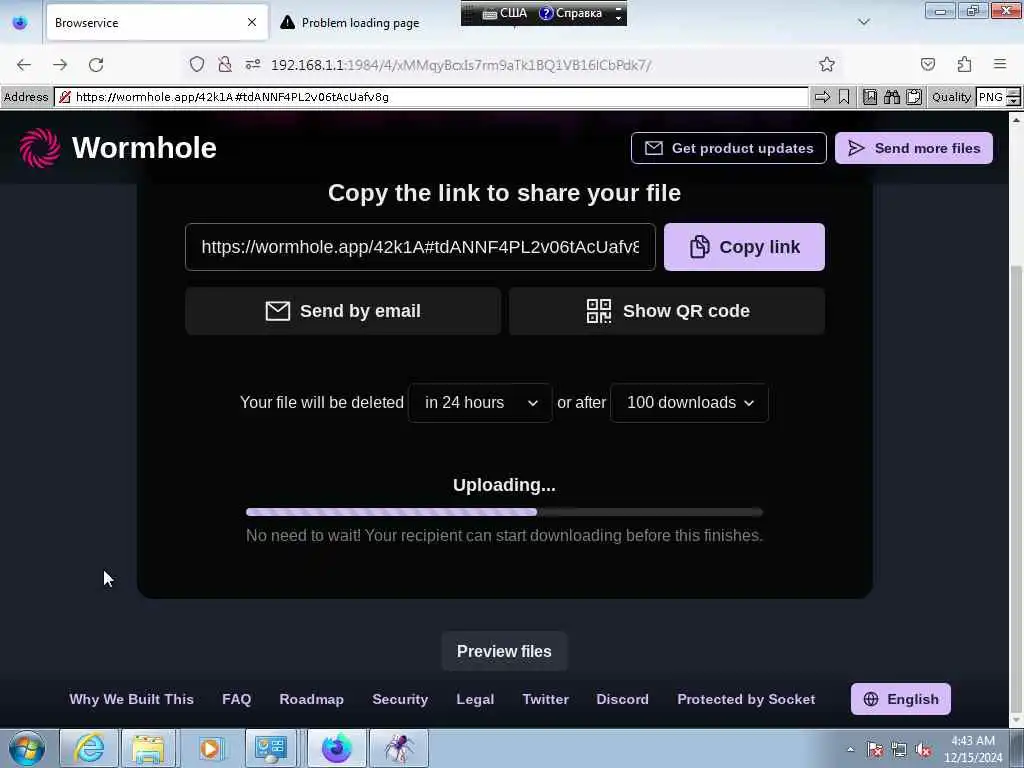Go forward with the browser forward arrow
Viewport: 1024px width, 768px height.
pyautogui.click(x=60, y=65)
